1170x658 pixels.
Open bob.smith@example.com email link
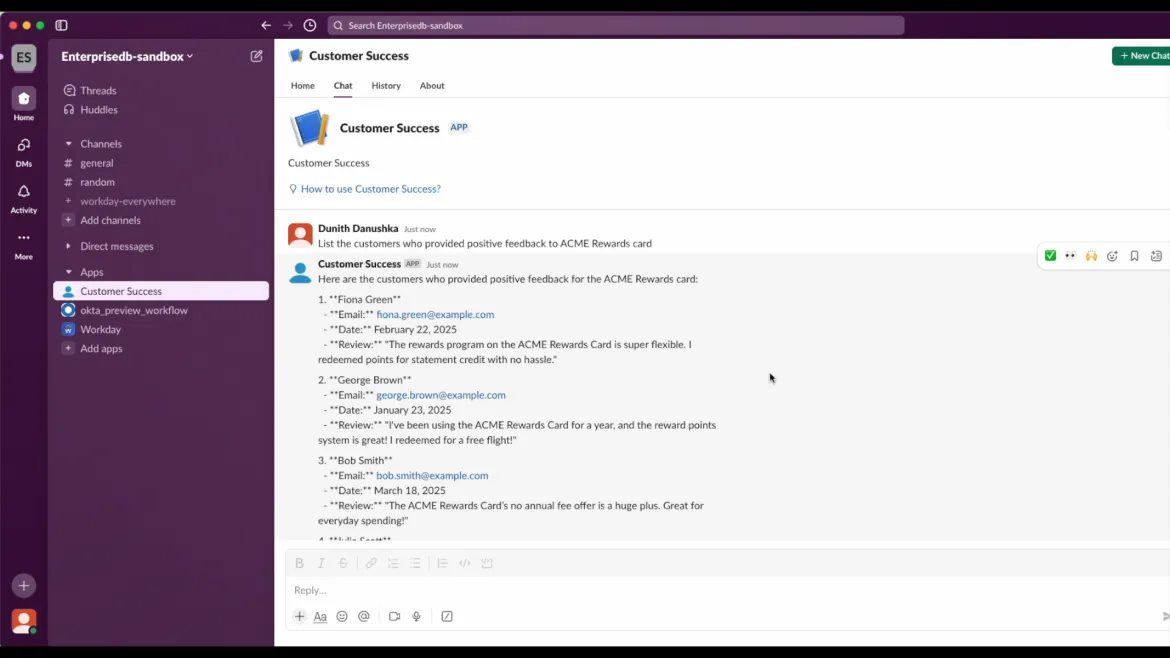tap(432, 476)
